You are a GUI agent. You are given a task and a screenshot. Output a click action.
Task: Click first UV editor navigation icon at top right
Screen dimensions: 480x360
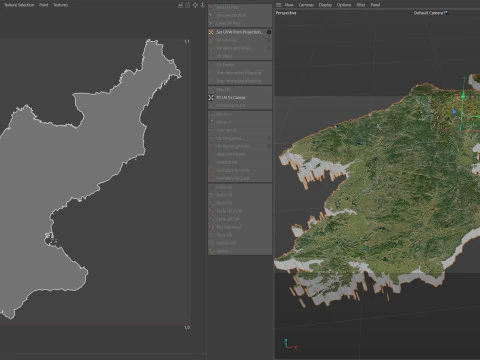[x=180, y=5]
